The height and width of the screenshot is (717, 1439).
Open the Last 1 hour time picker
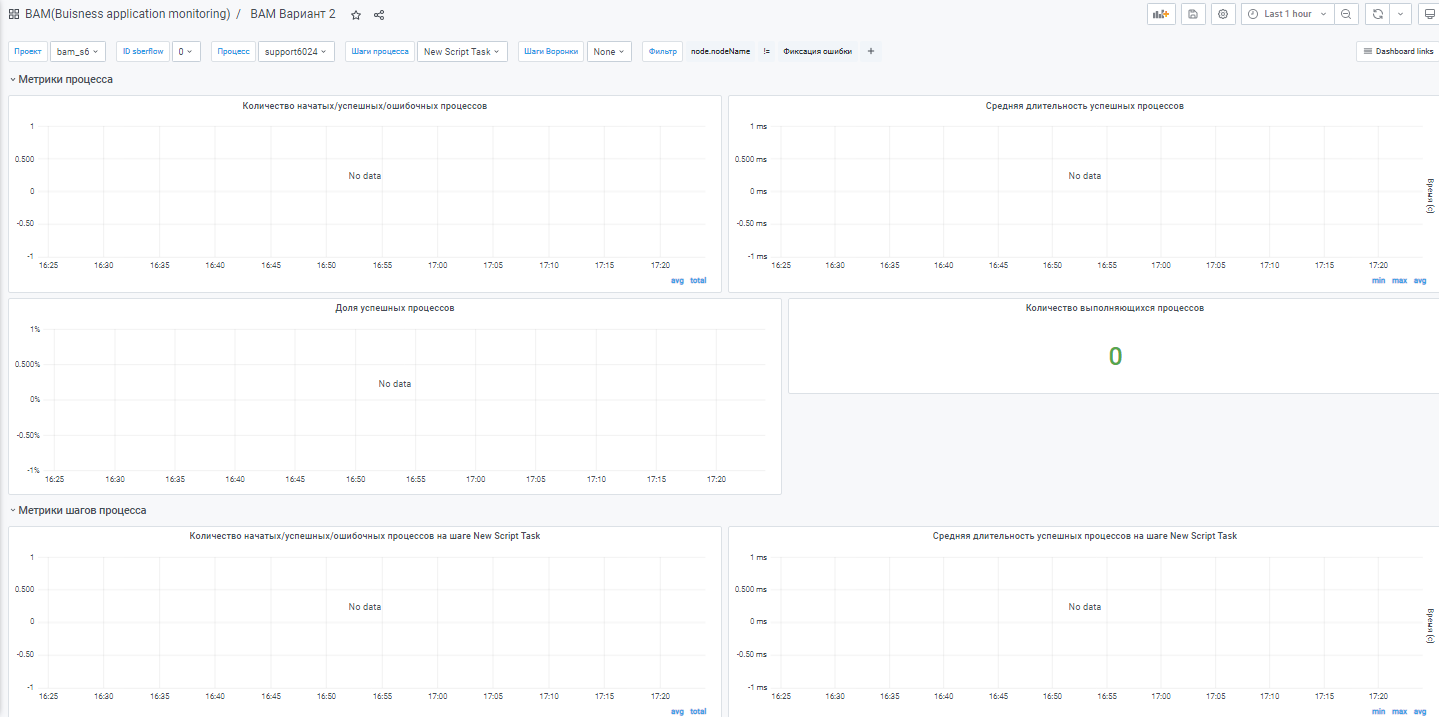1288,14
